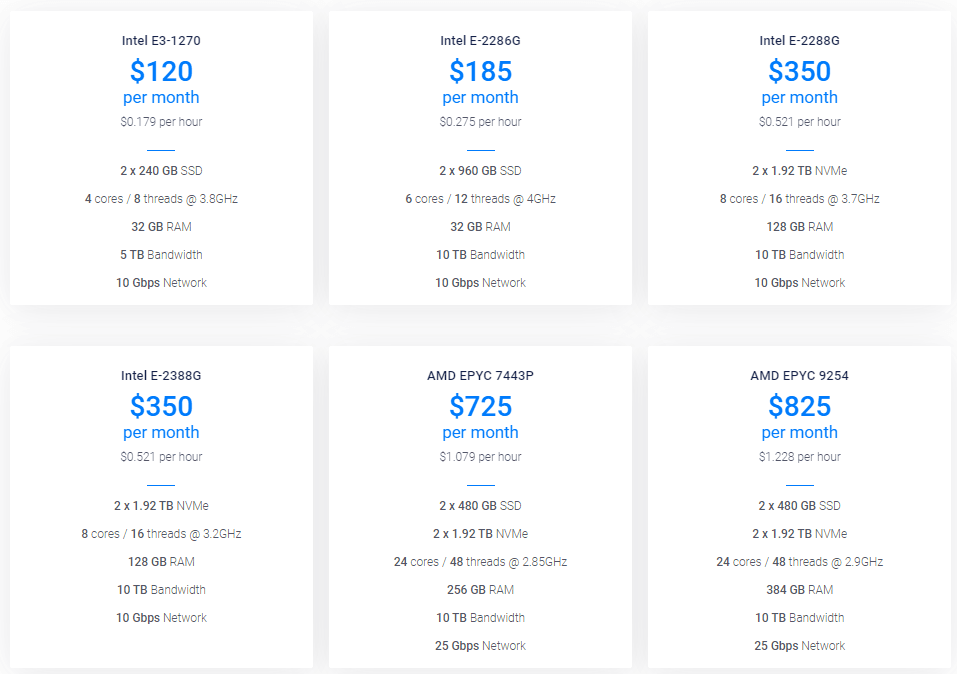Select 2 x 480 GB SSD under AMD EPYC 9254
The width and height of the screenshot is (957, 674).
point(800,506)
